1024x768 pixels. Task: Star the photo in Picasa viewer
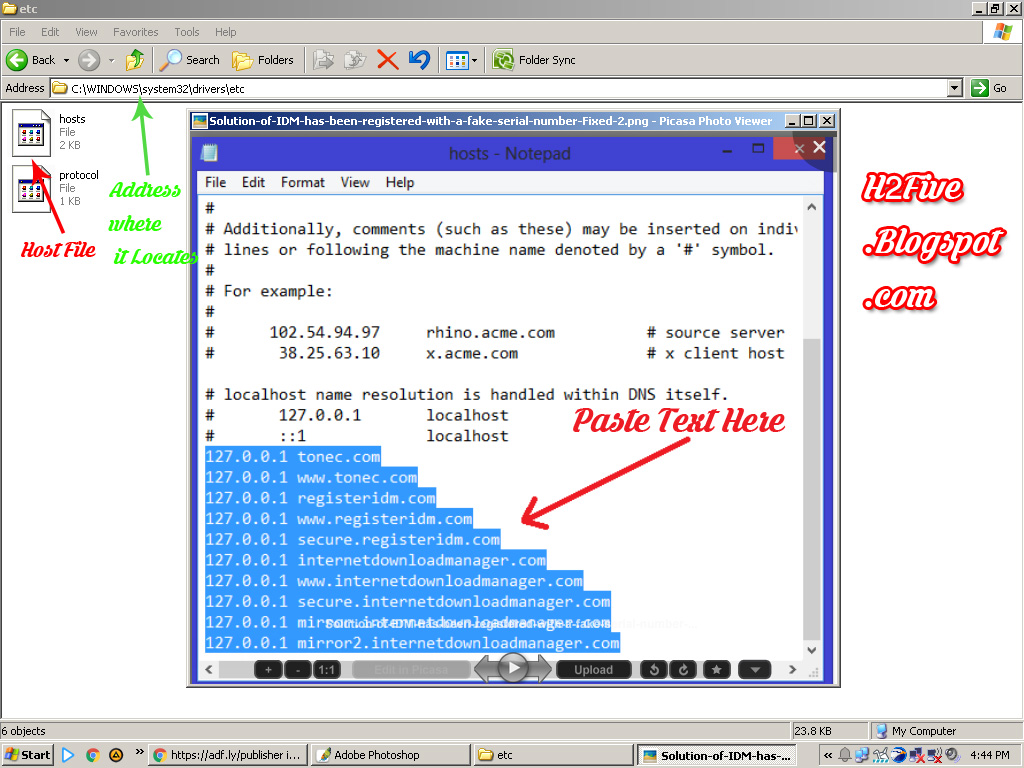[716, 669]
